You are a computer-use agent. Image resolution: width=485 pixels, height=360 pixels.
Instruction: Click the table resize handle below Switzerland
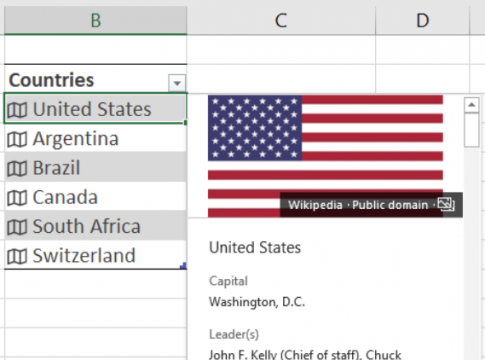pyautogui.click(x=183, y=266)
